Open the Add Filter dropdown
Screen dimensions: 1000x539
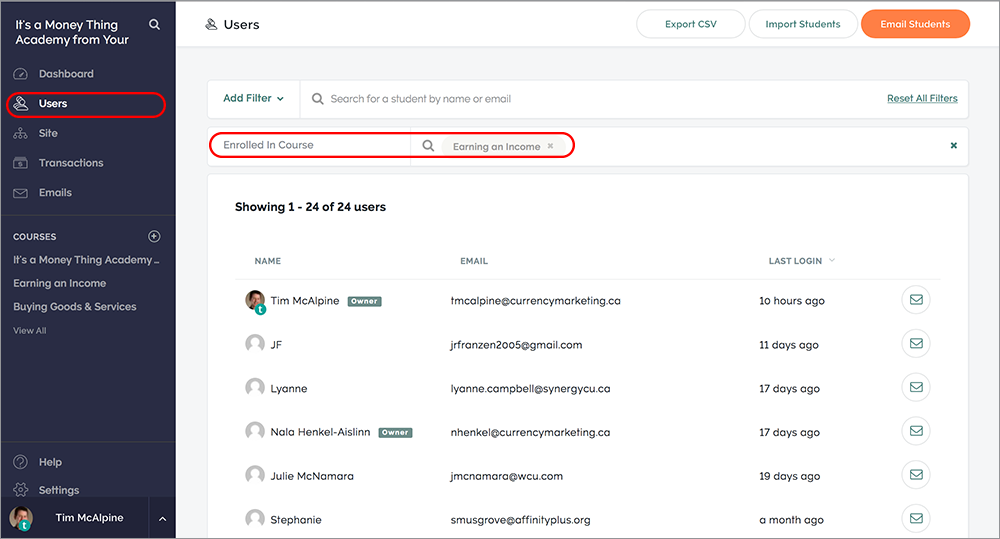253,98
